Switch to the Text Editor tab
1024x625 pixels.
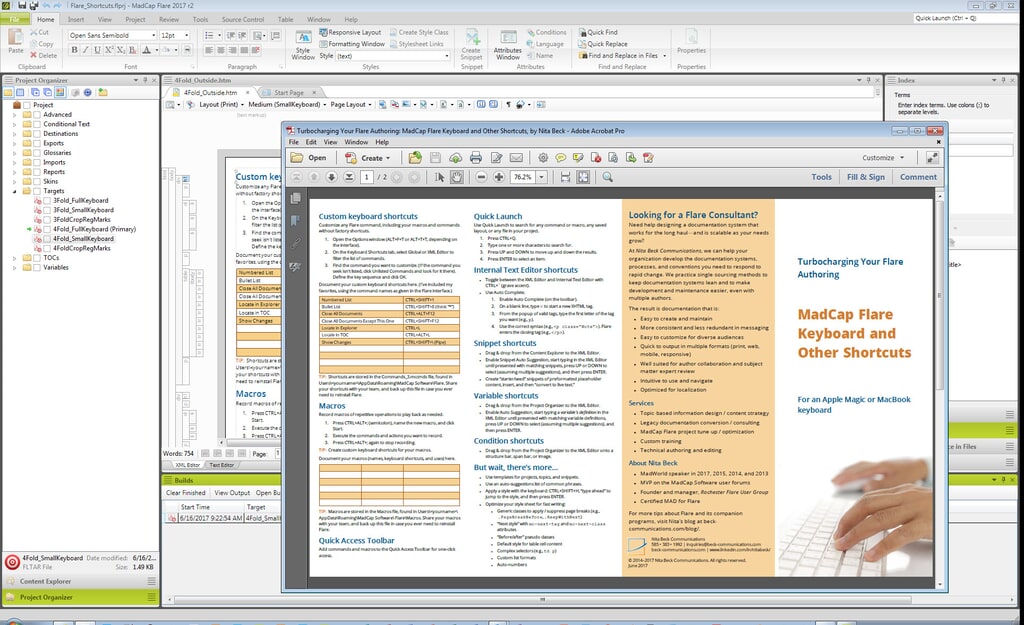[221, 465]
